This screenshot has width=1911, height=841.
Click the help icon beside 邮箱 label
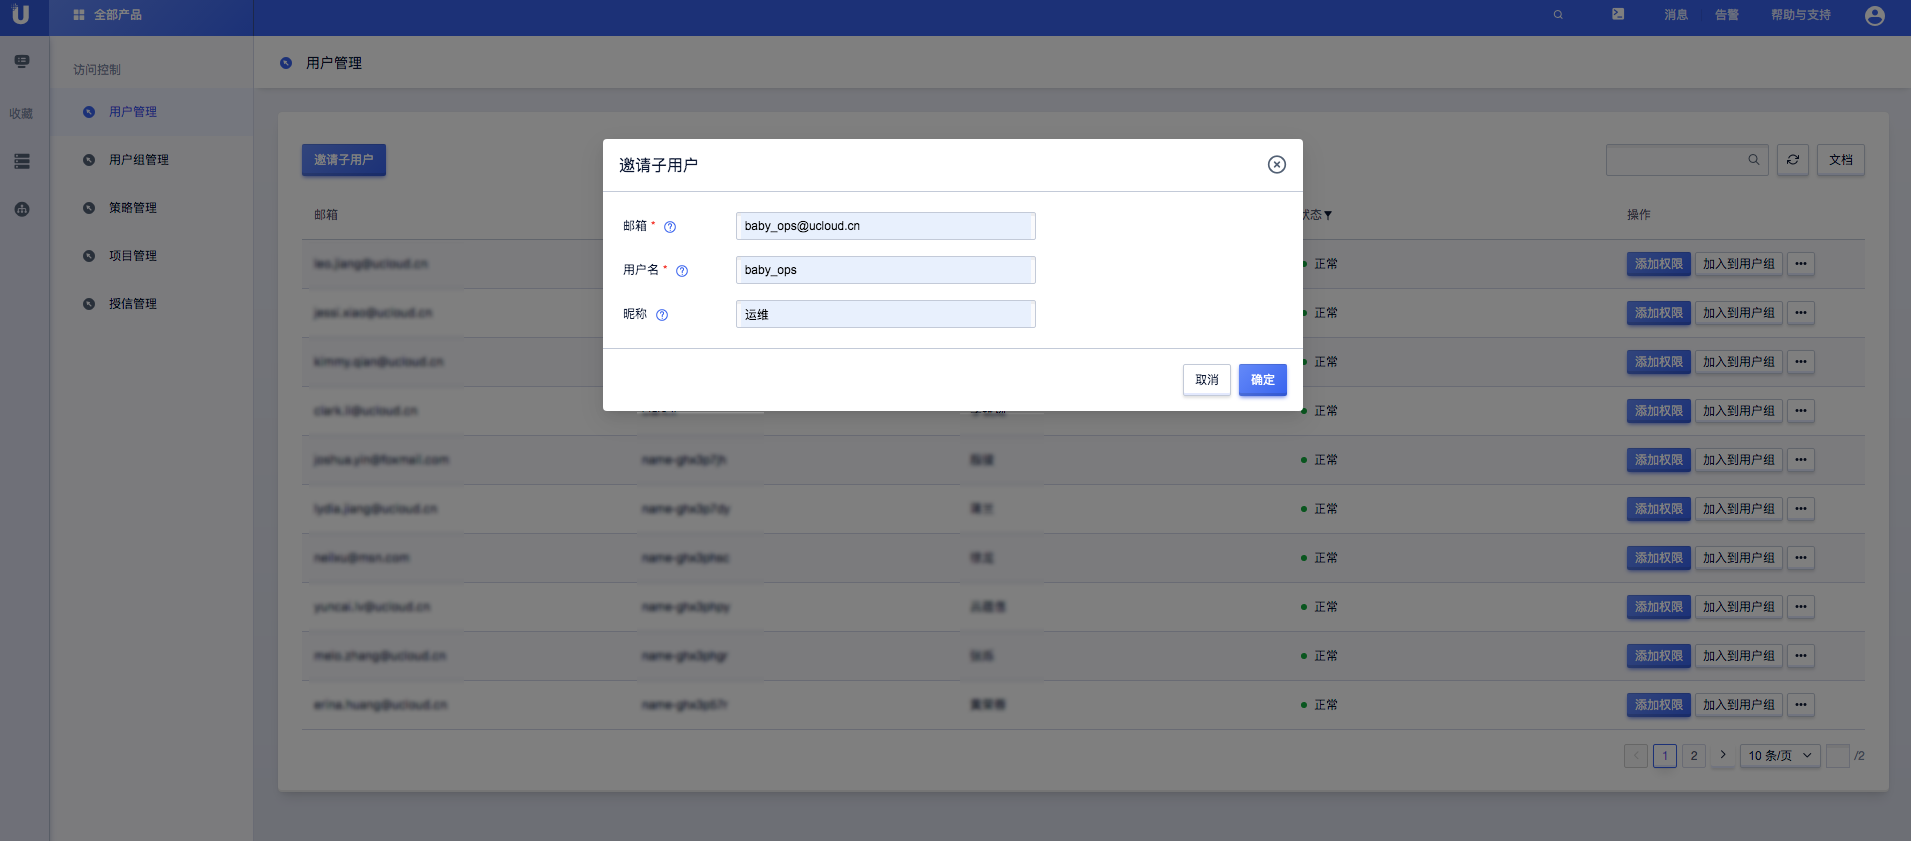point(670,227)
